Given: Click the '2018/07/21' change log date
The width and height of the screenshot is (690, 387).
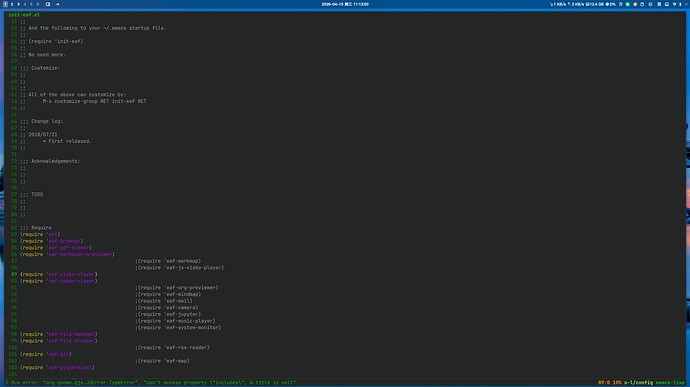Looking at the screenshot, I should [43, 134].
